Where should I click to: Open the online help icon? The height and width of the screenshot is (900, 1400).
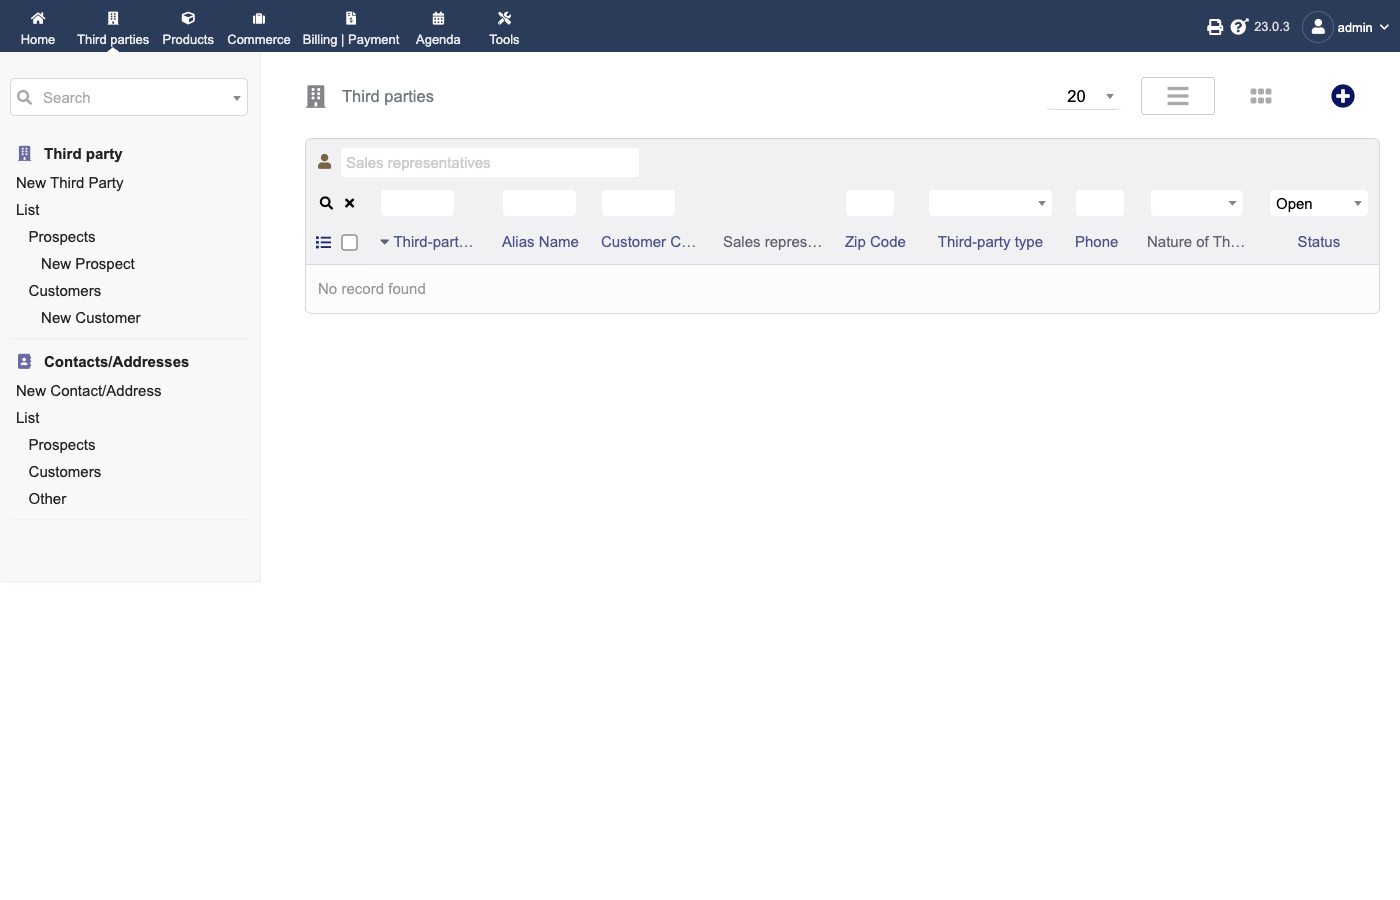(1239, 27)
